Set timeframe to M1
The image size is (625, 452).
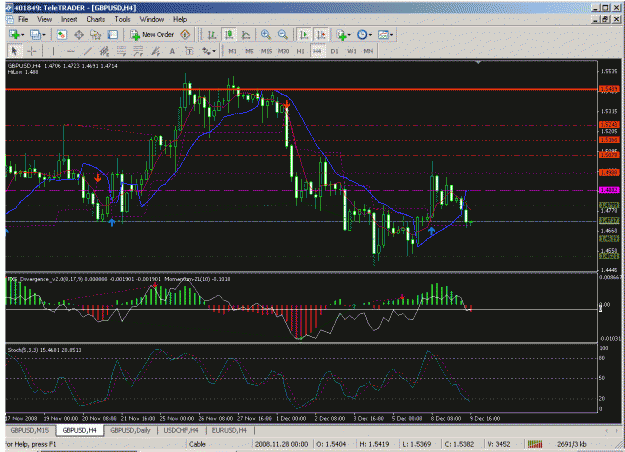[x=232, y=51]
